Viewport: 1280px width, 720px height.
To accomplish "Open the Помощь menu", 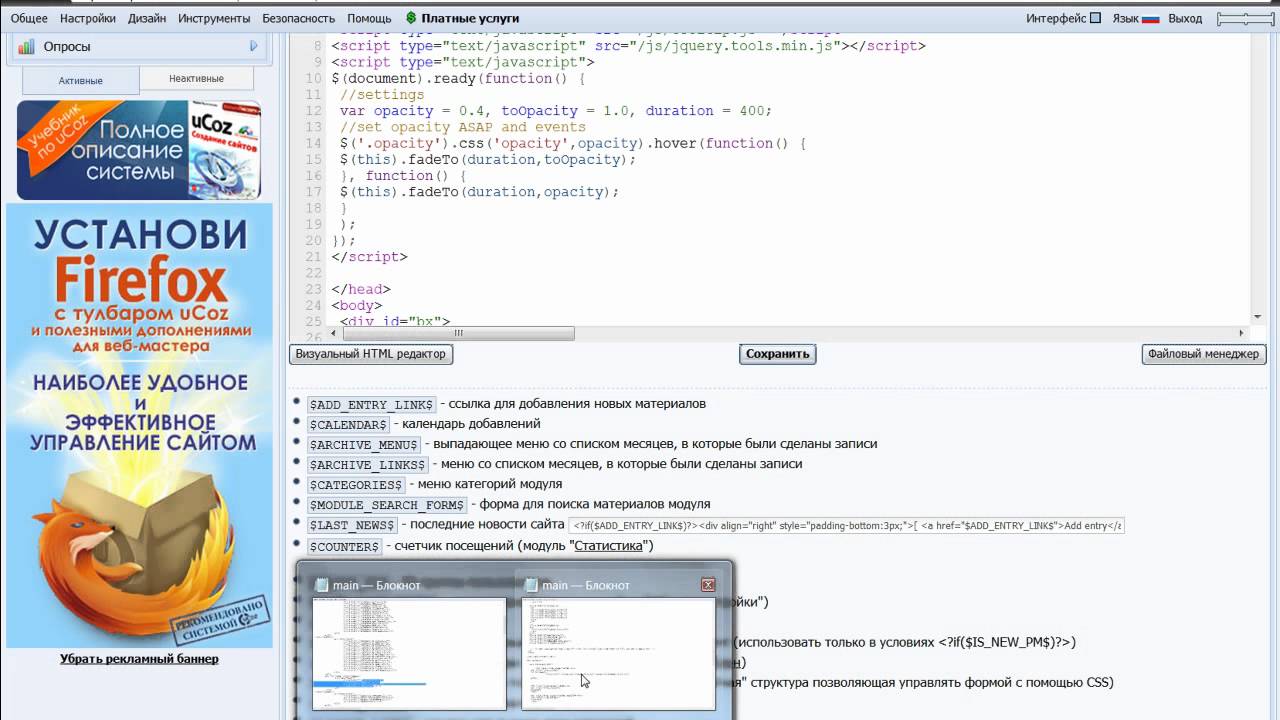I will click(369, 18).
